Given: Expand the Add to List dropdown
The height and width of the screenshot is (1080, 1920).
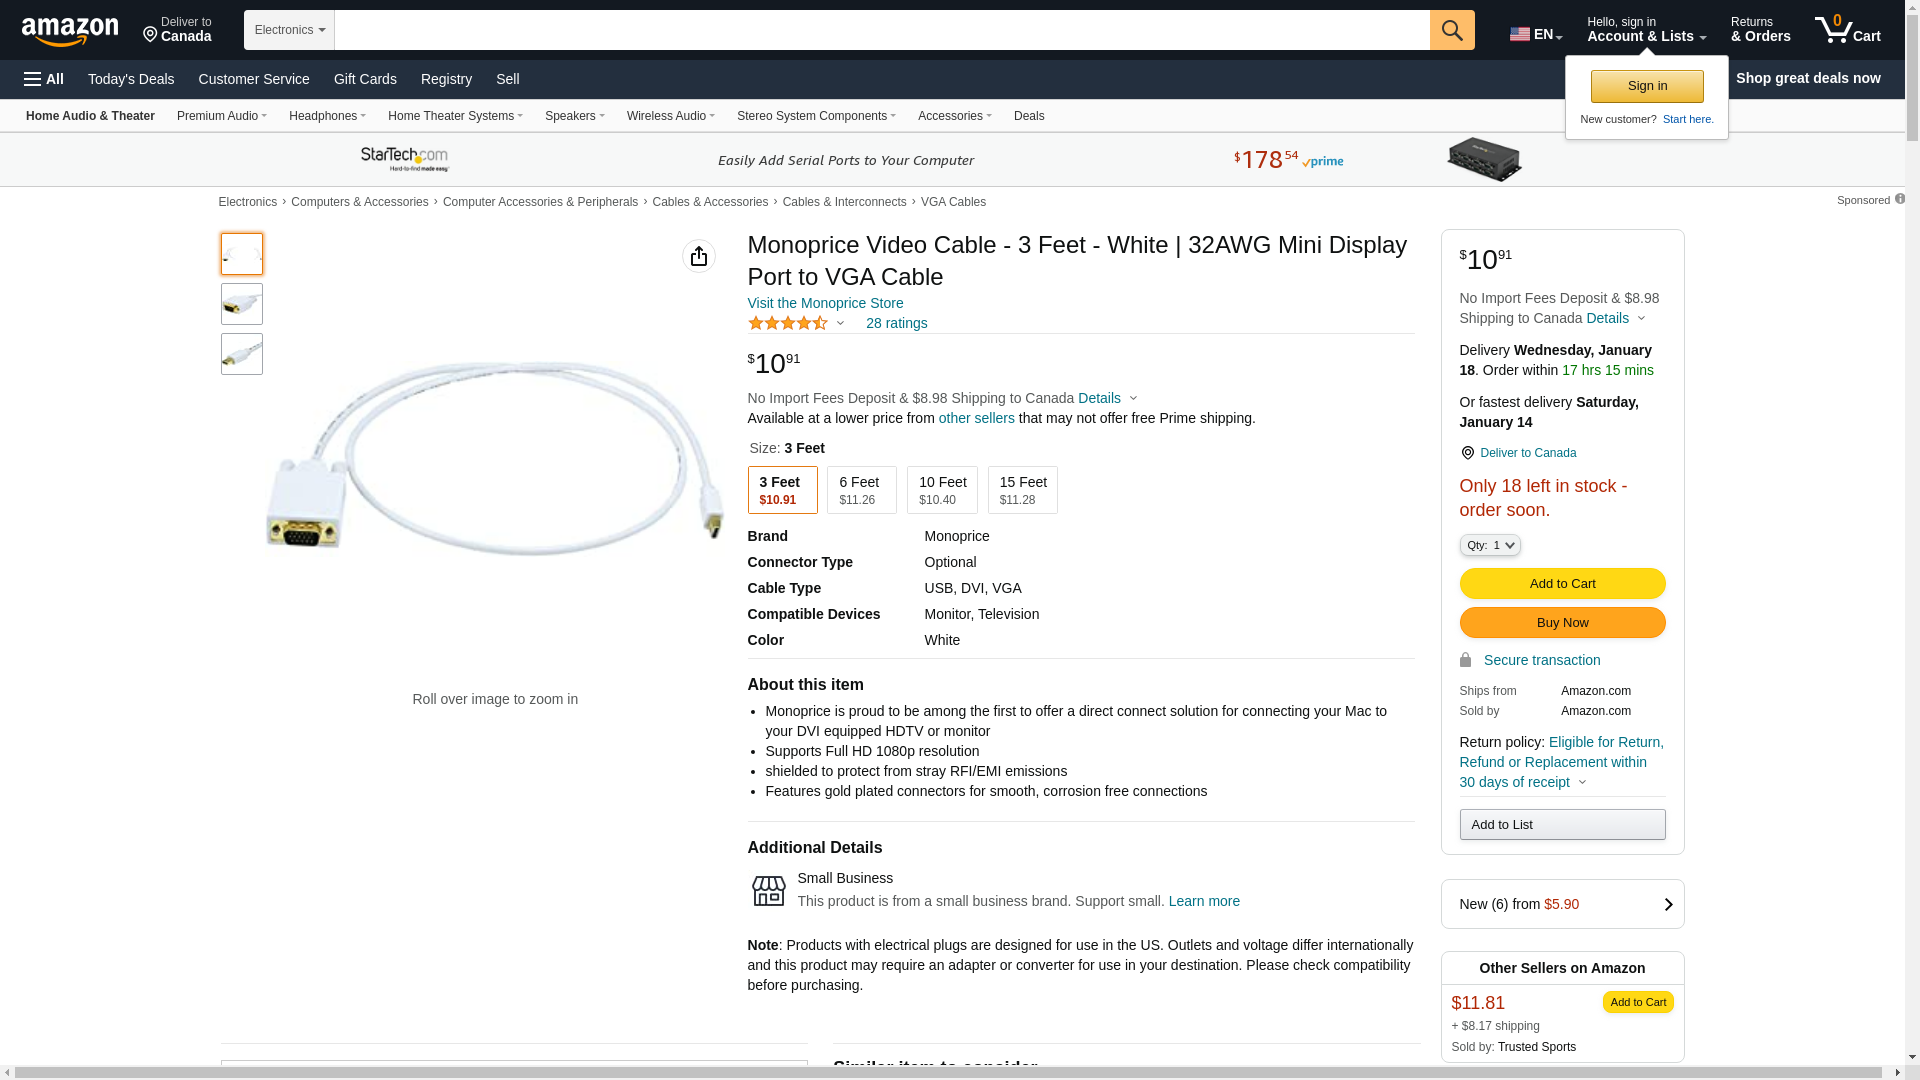Looking at the screenshot, I should (1561, 825).
